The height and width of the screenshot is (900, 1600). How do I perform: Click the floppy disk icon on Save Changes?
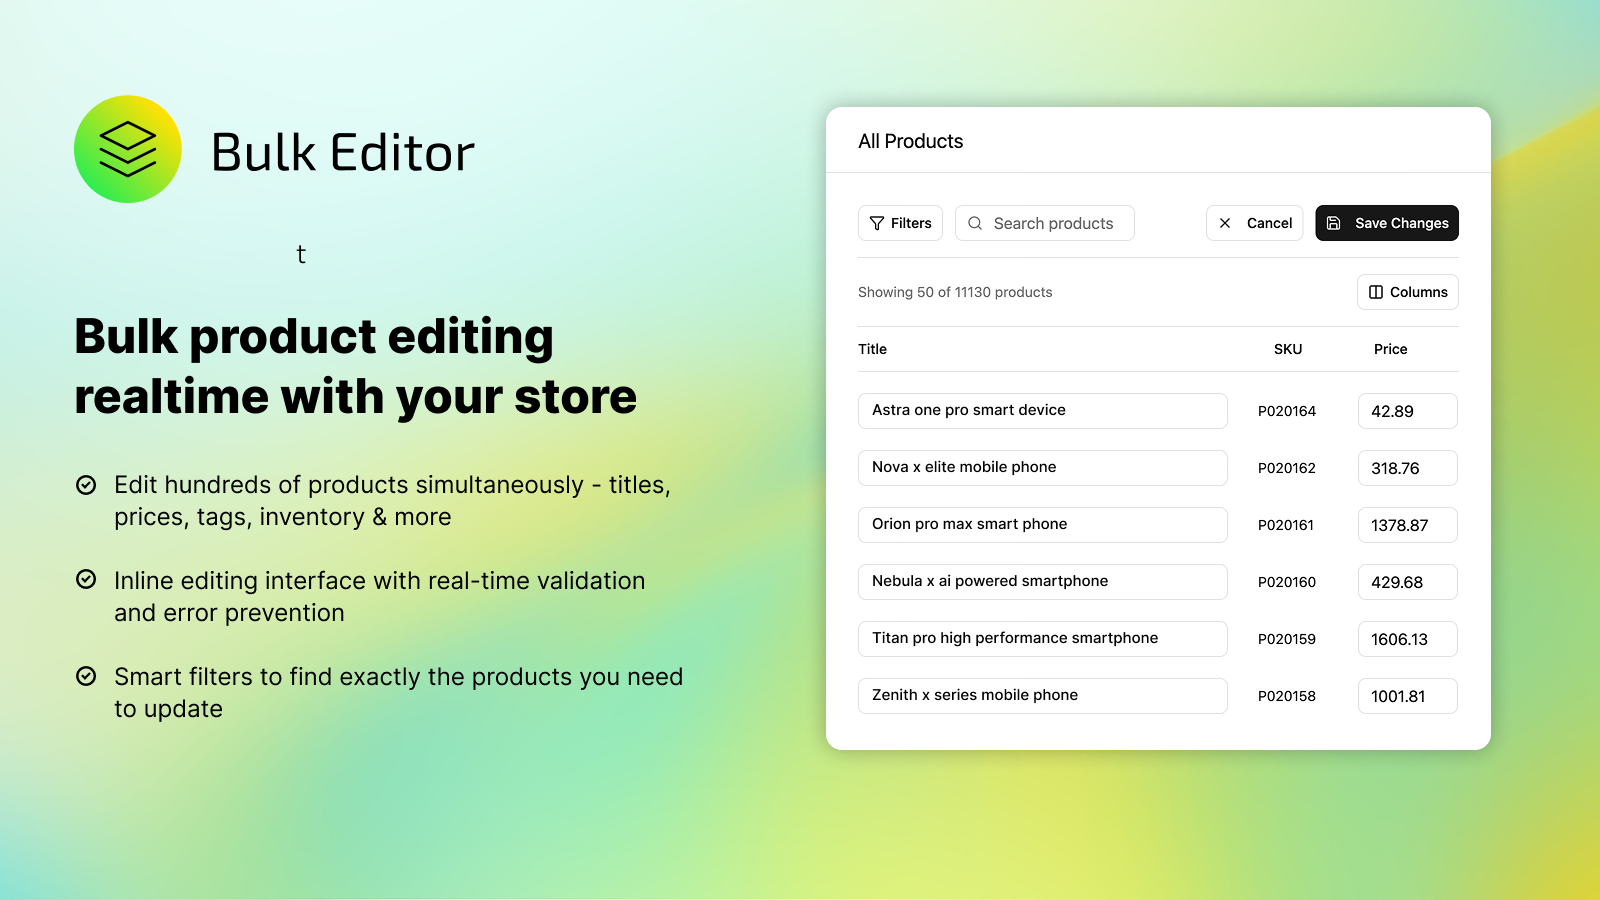[x=1334, y=223]
